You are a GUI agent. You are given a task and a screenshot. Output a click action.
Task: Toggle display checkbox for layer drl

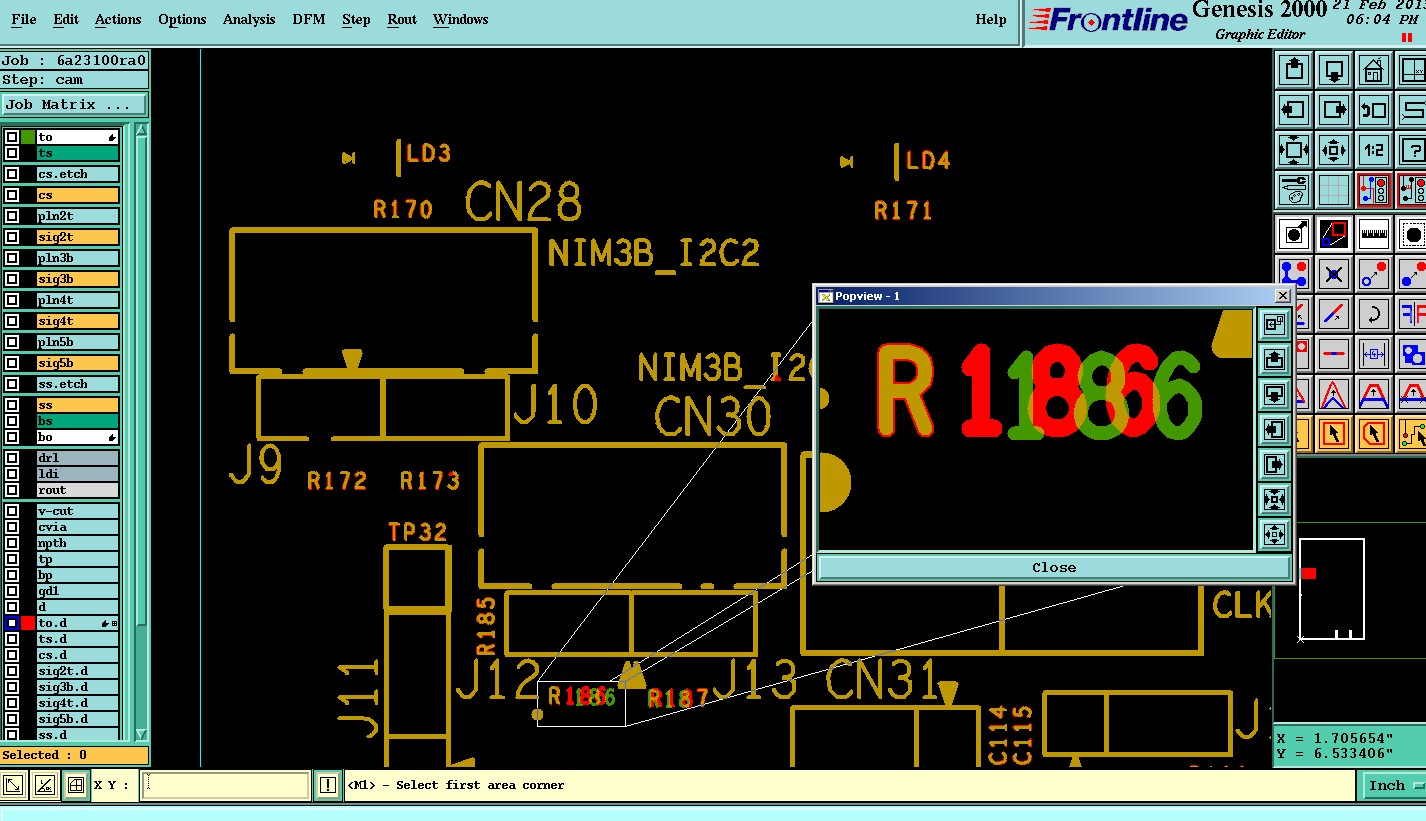(x=12, y=458)
